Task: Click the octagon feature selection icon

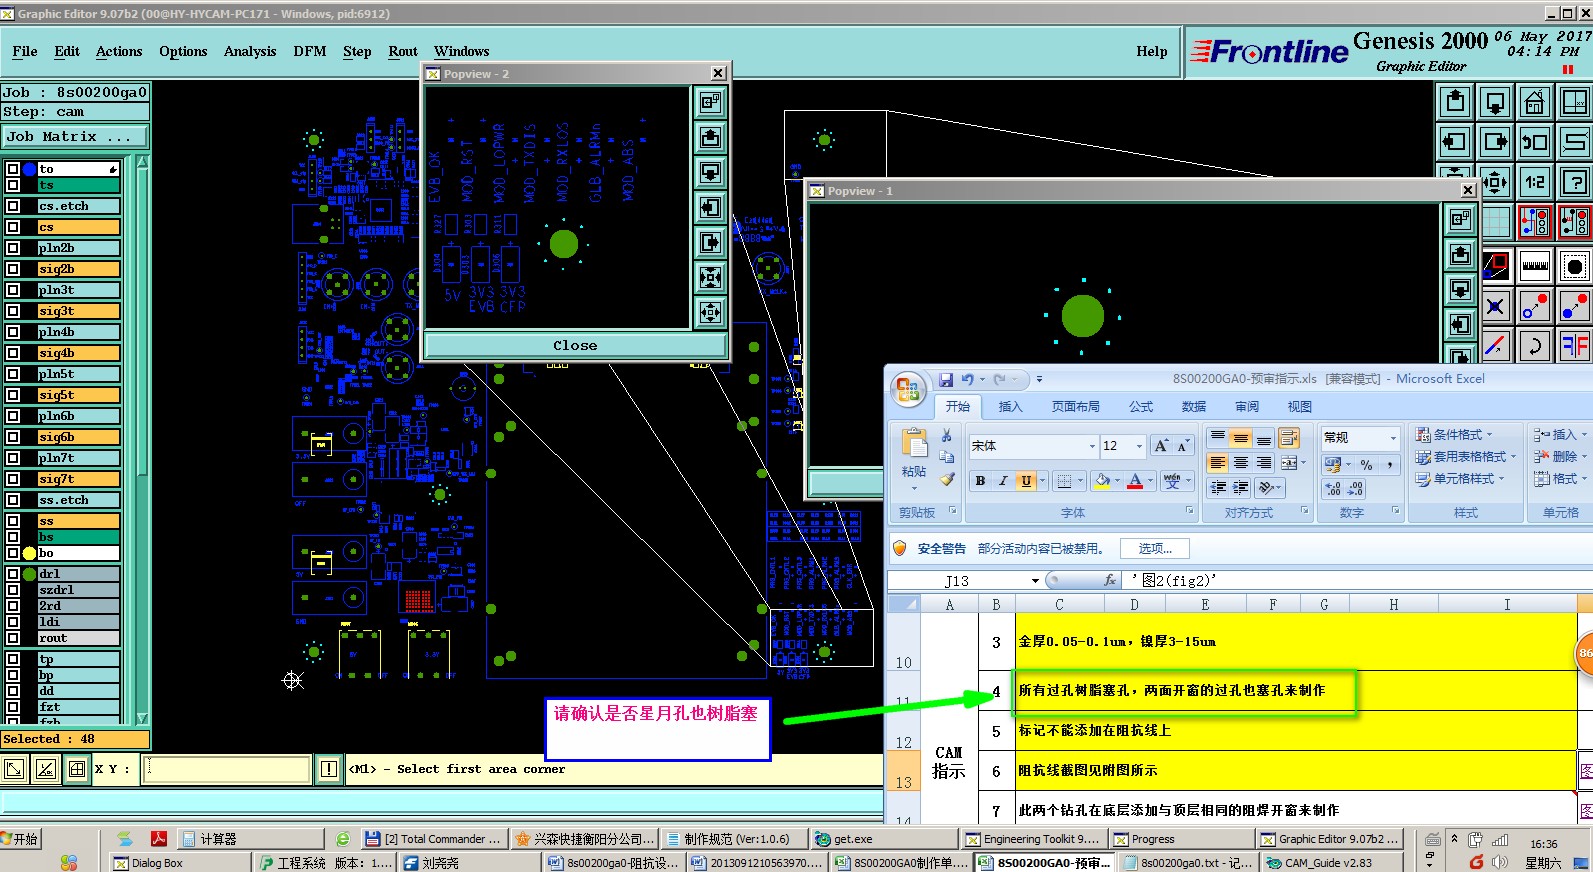Action: pos(1575,267)
